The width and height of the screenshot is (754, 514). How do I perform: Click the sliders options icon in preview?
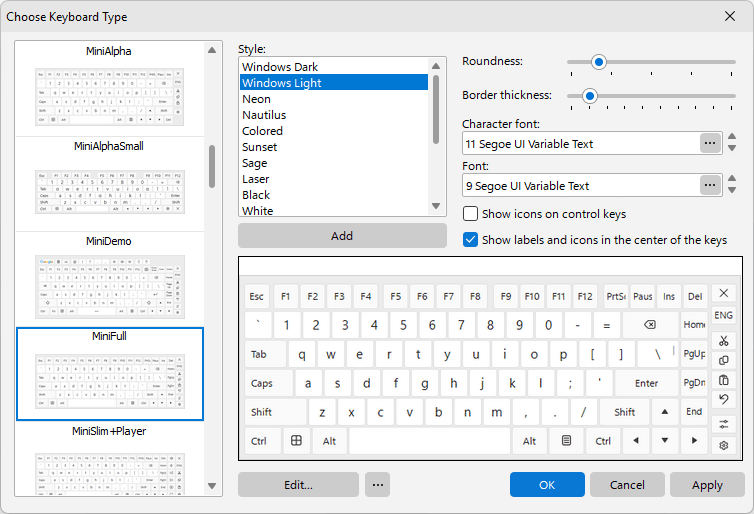[724, 424]
